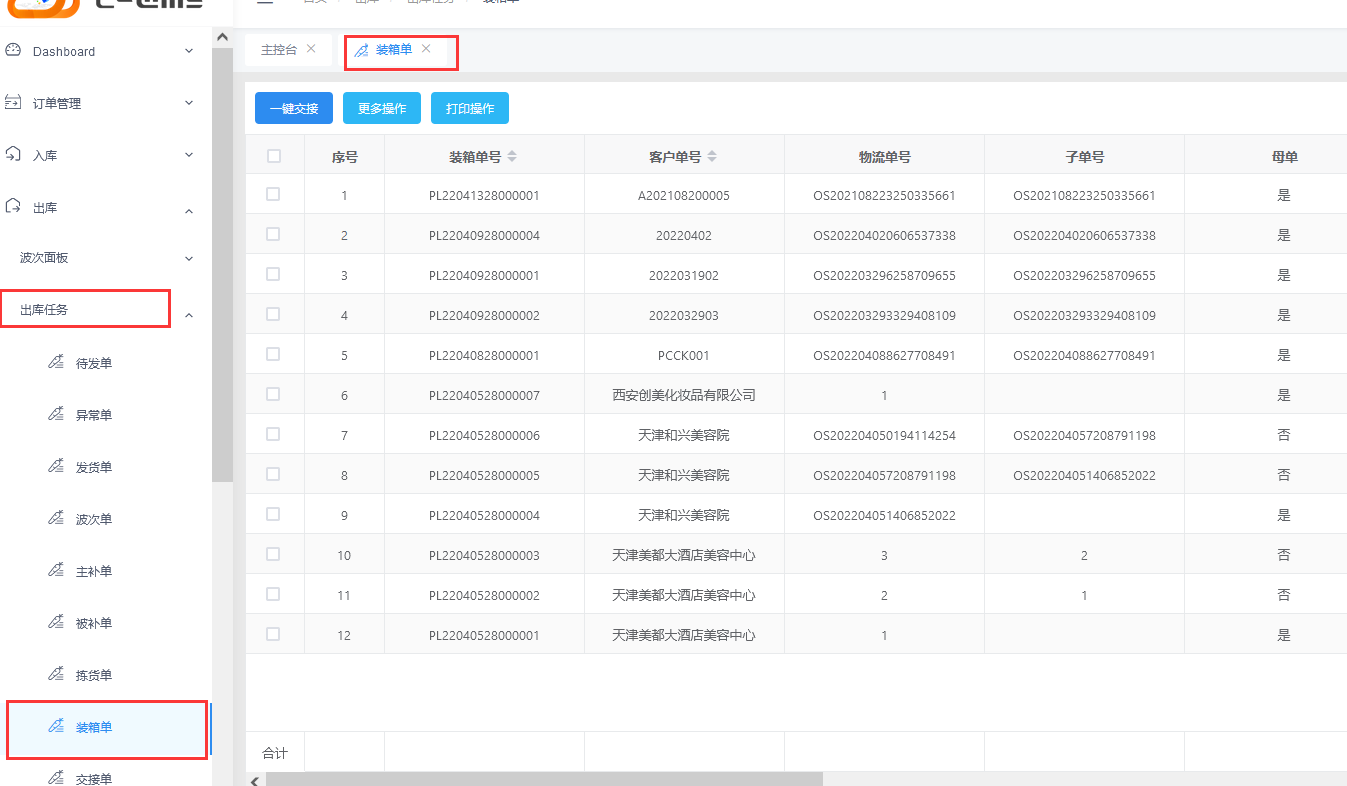Click the icon beside 发货单
1347x786 pixels.
(x=56, y=466)
